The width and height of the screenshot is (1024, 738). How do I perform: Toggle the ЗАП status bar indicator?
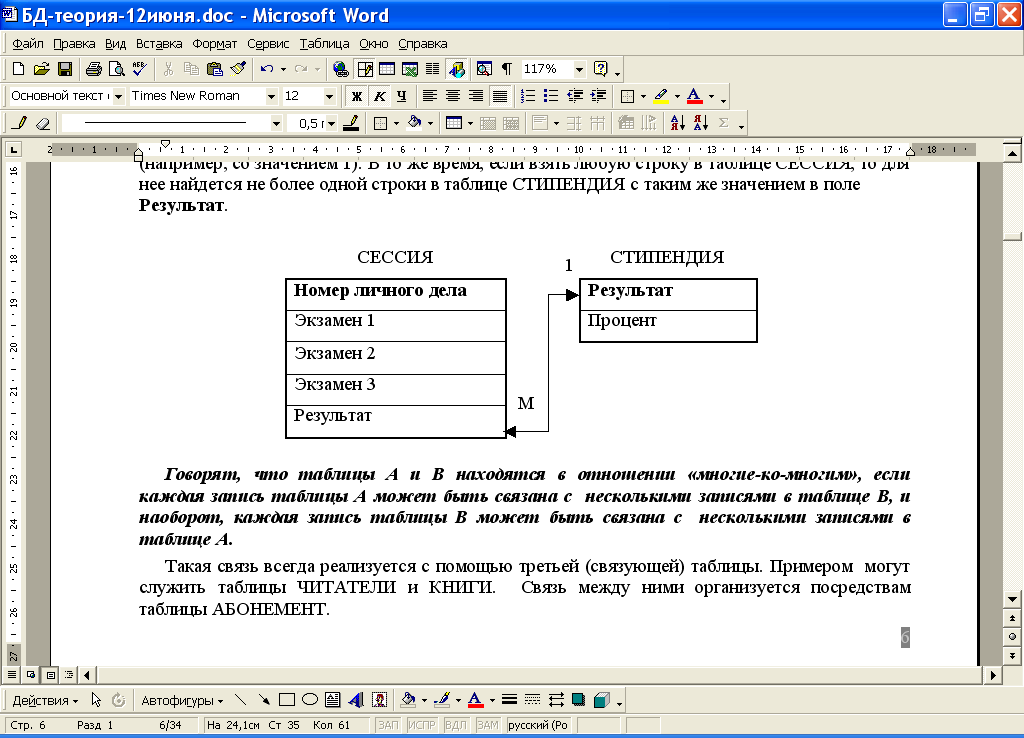coord(388,725)
